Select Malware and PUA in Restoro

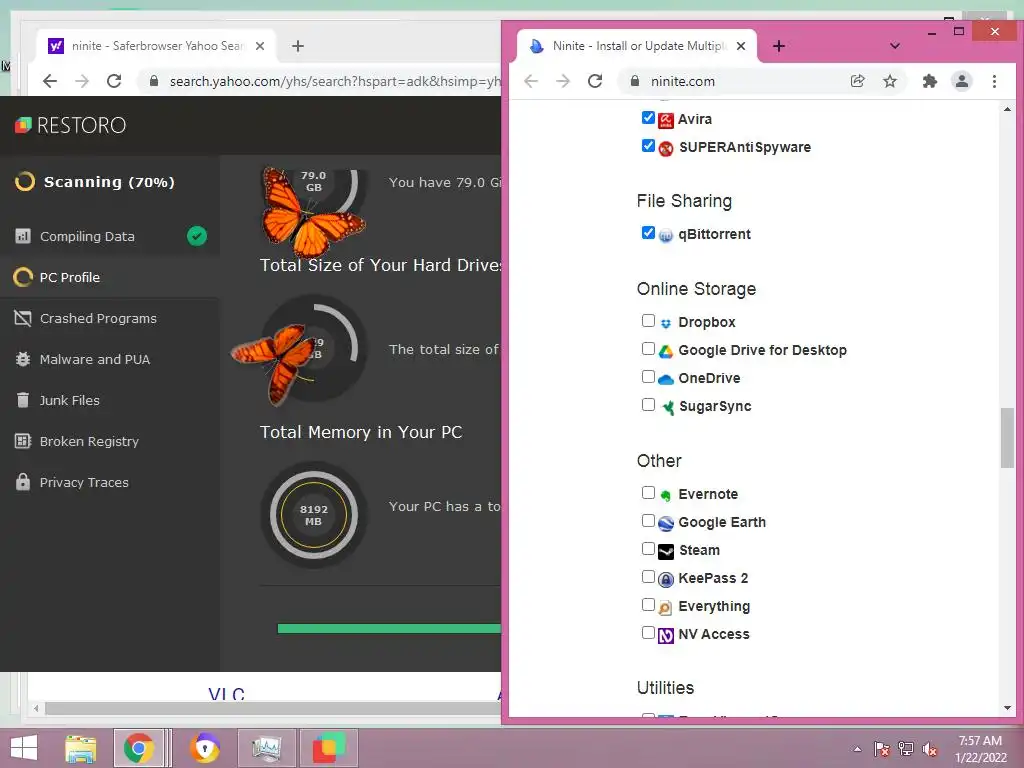(x=110, y=359)
